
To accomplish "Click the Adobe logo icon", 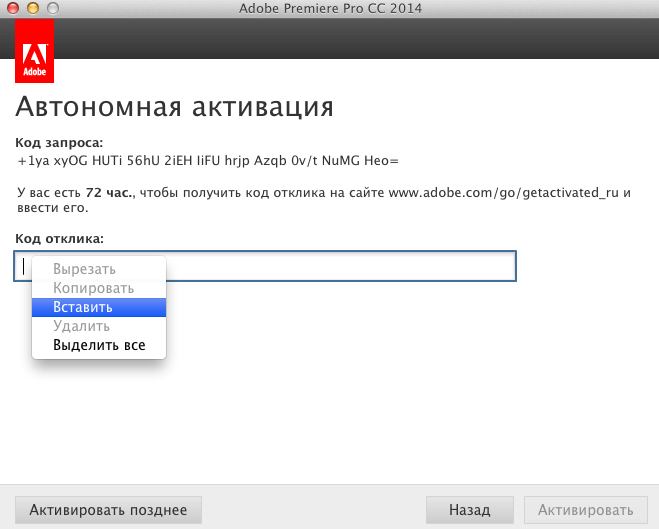I will pyautogui.click(x=34, y=51).
